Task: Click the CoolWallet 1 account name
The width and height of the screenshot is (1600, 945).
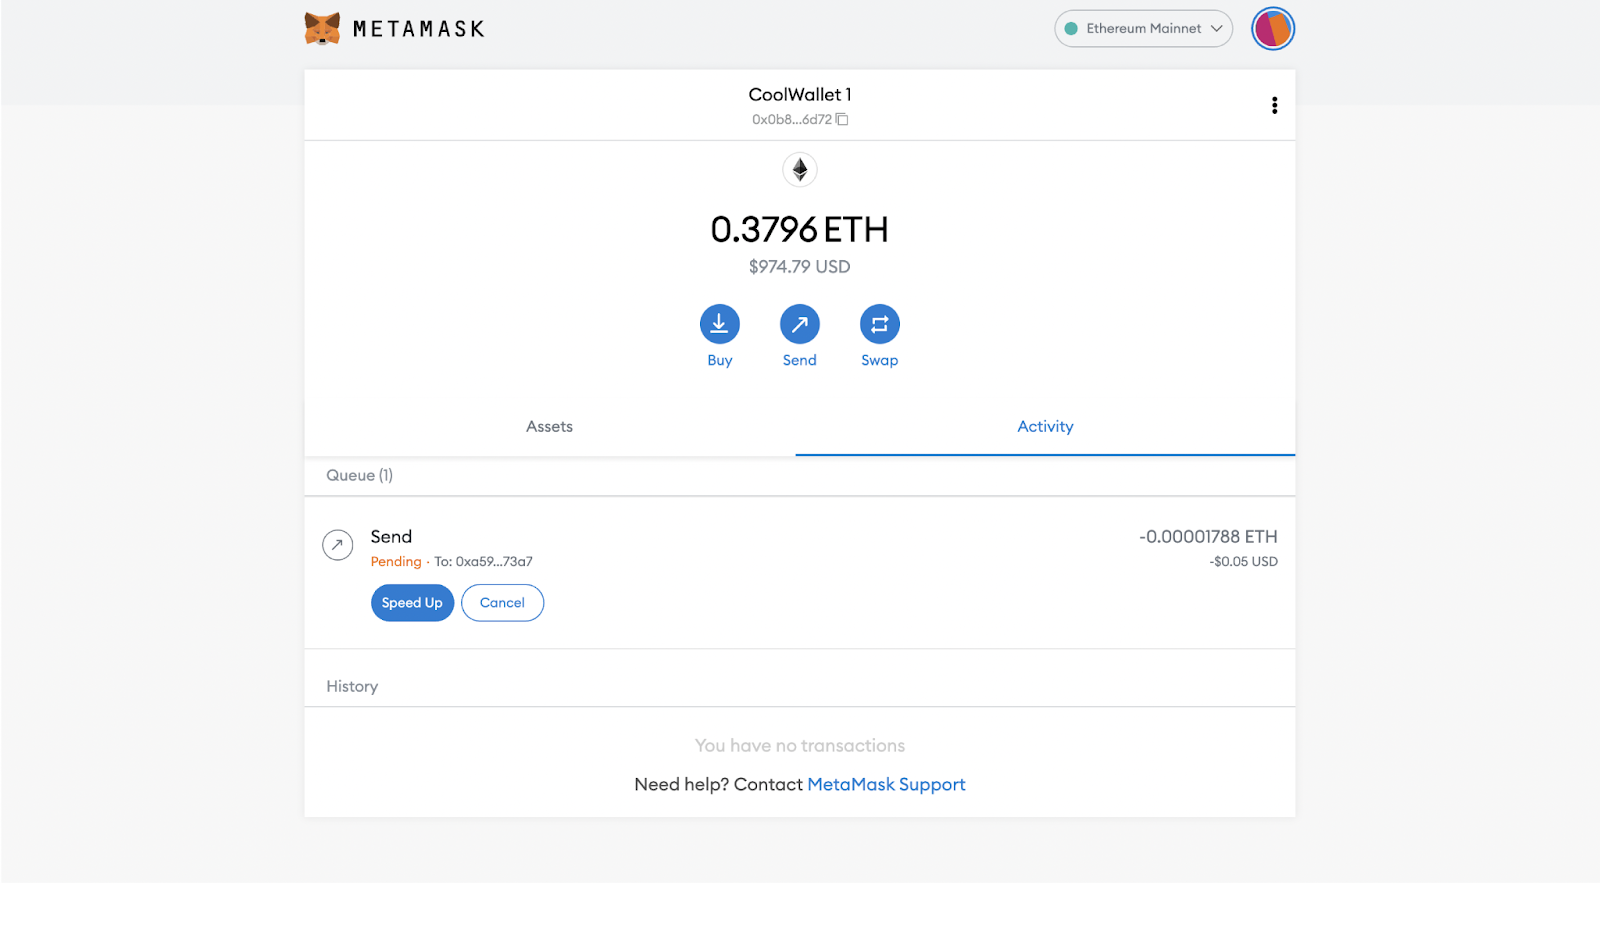Action: click(800, 95)
